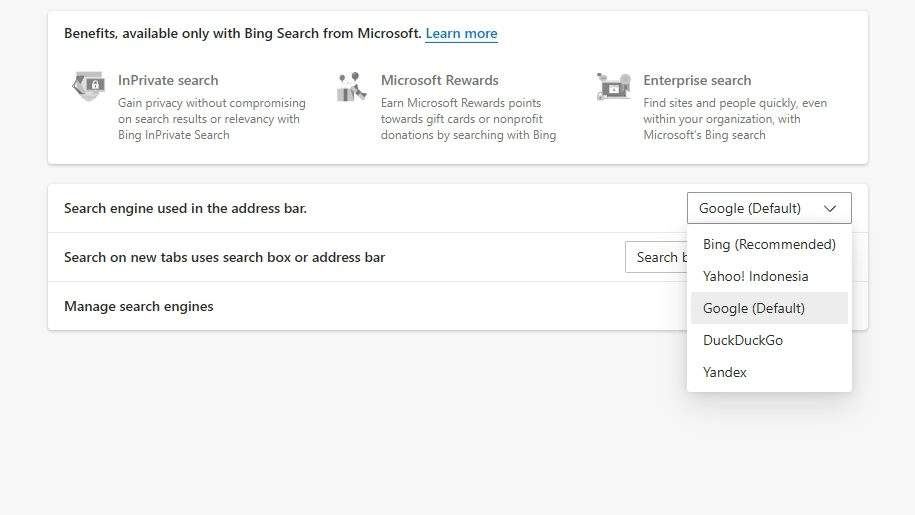Image resolution: width=915 pixels, height=515 pixels.
Task: Choose Yandex as the search engine
Action: pos(769,372)
